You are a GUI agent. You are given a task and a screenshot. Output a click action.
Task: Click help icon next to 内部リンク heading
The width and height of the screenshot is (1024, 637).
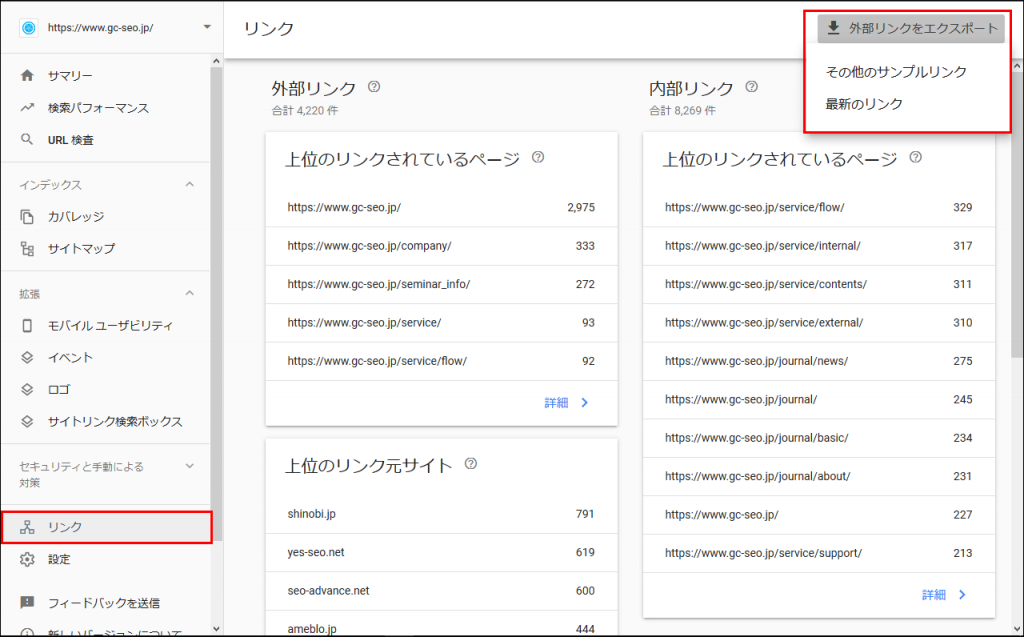(752, 86)
